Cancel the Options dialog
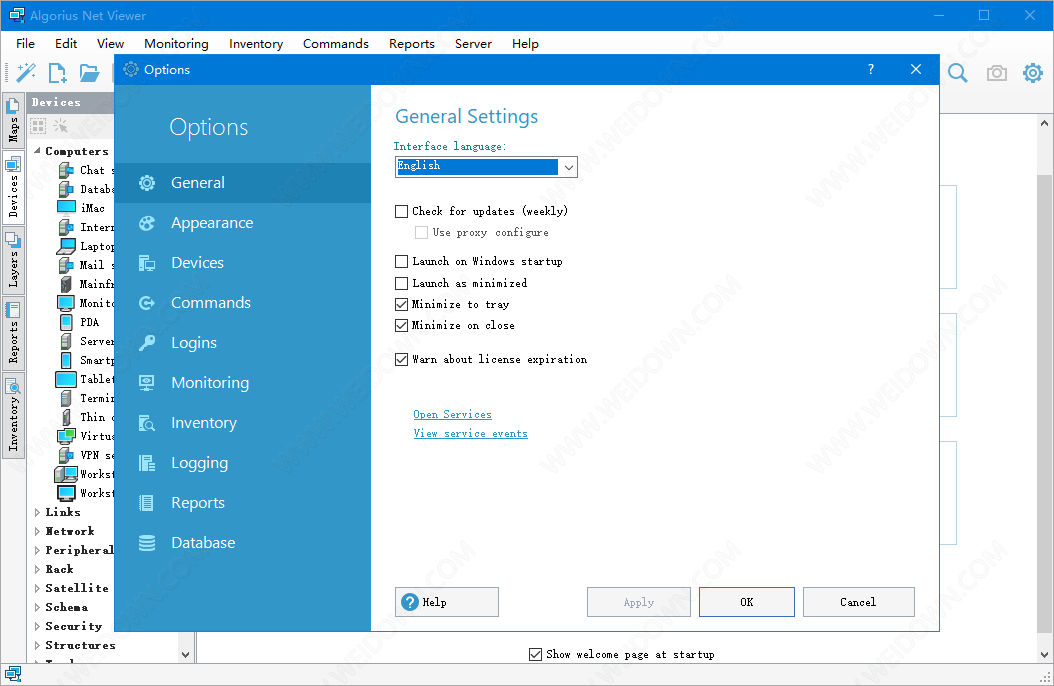The height and width of the screenshot is (686, 1054). tap(858, 602)
